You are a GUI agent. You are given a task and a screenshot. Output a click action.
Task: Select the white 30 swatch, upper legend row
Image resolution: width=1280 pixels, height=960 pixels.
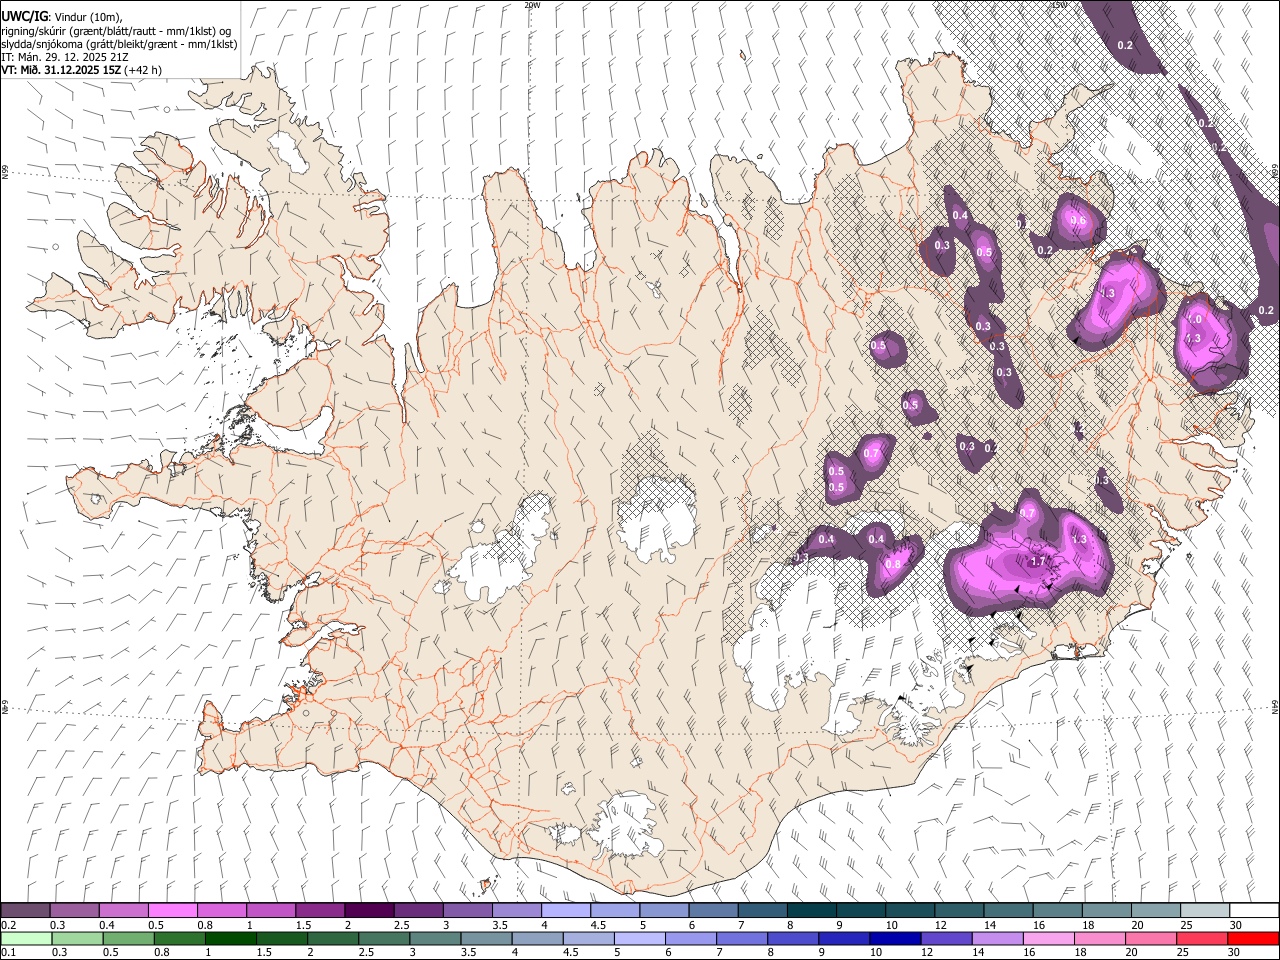point(1254,911)
